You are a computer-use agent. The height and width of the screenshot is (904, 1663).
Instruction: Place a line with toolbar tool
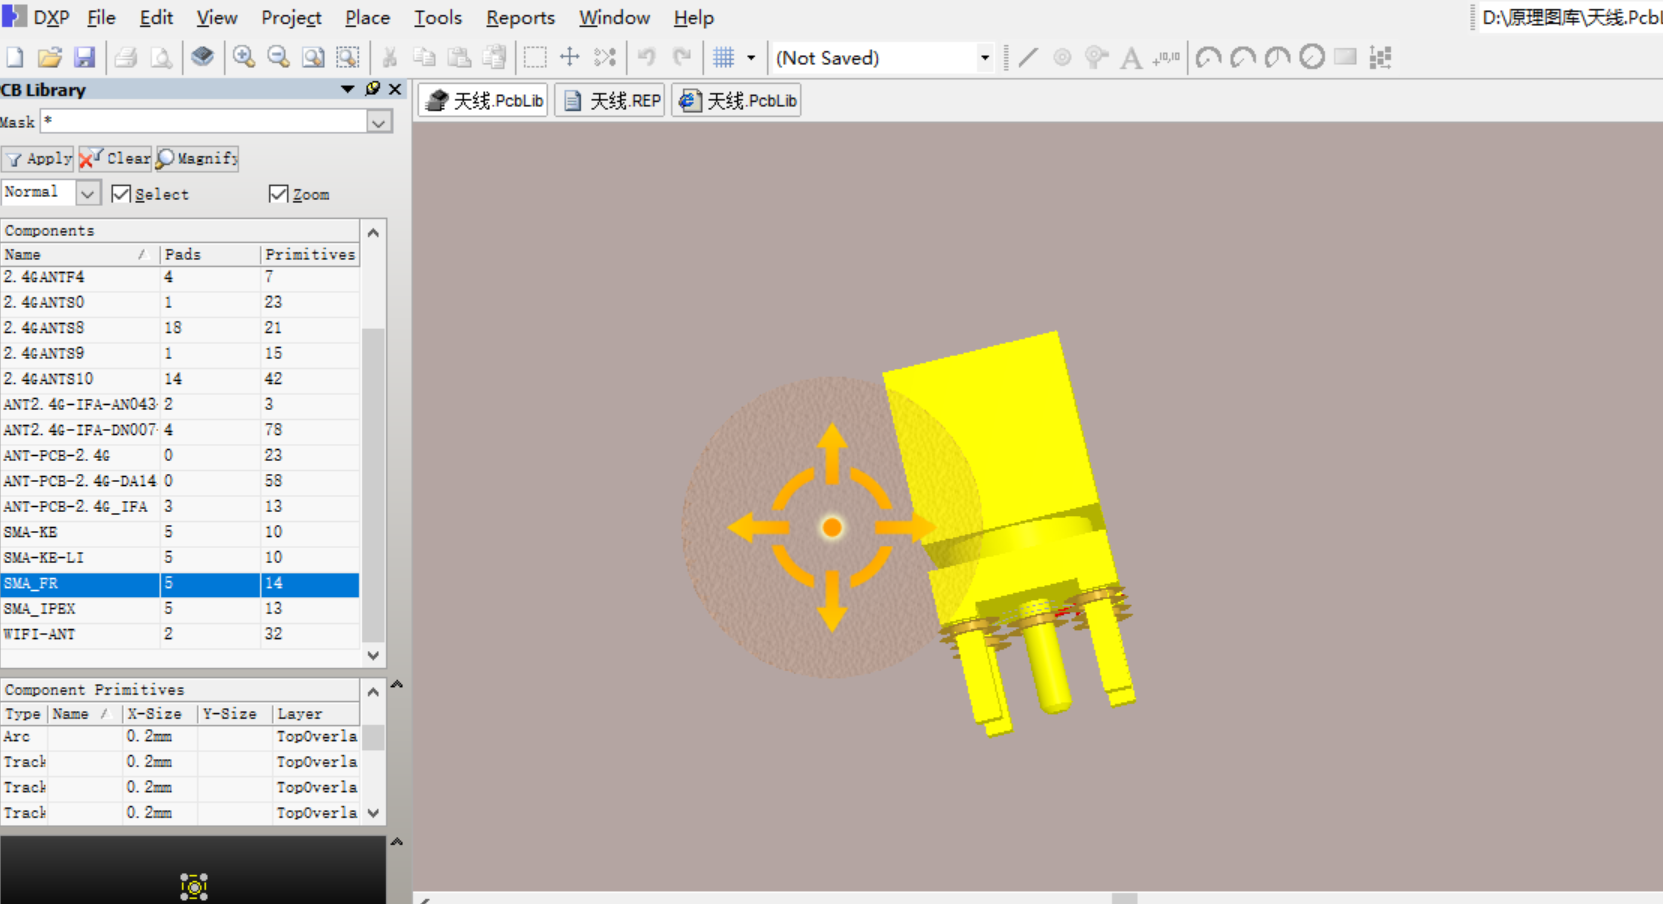(x=1028, y=57)
